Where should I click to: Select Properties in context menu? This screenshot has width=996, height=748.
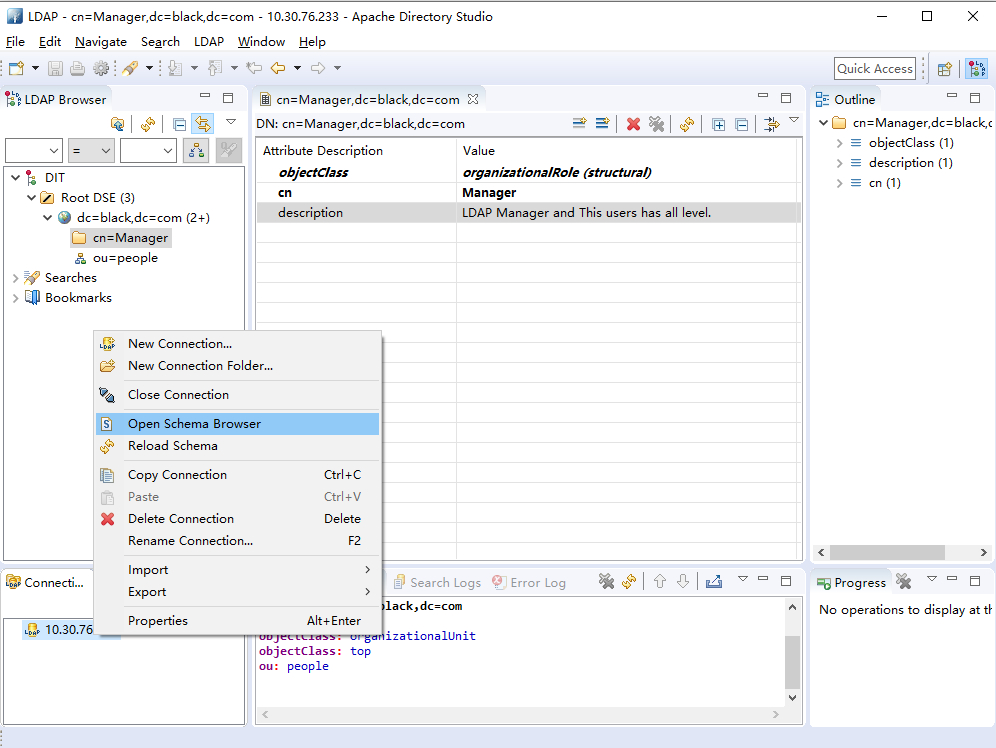pyautogui.click(x=238, y=620)
